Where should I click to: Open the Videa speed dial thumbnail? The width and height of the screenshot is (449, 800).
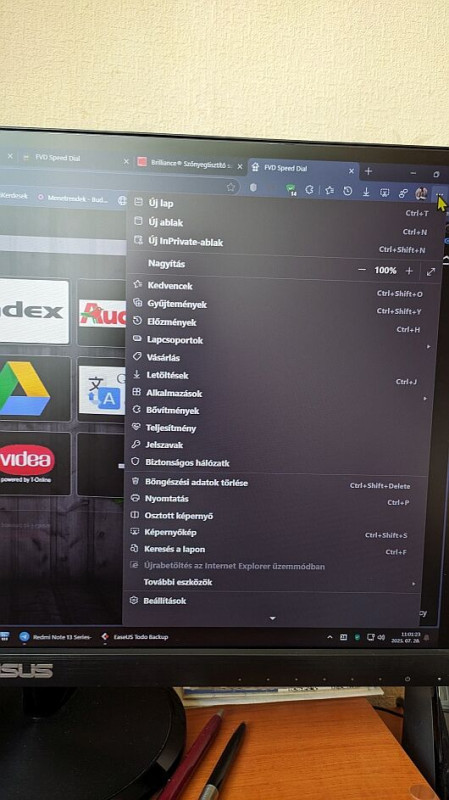[35, 463]
